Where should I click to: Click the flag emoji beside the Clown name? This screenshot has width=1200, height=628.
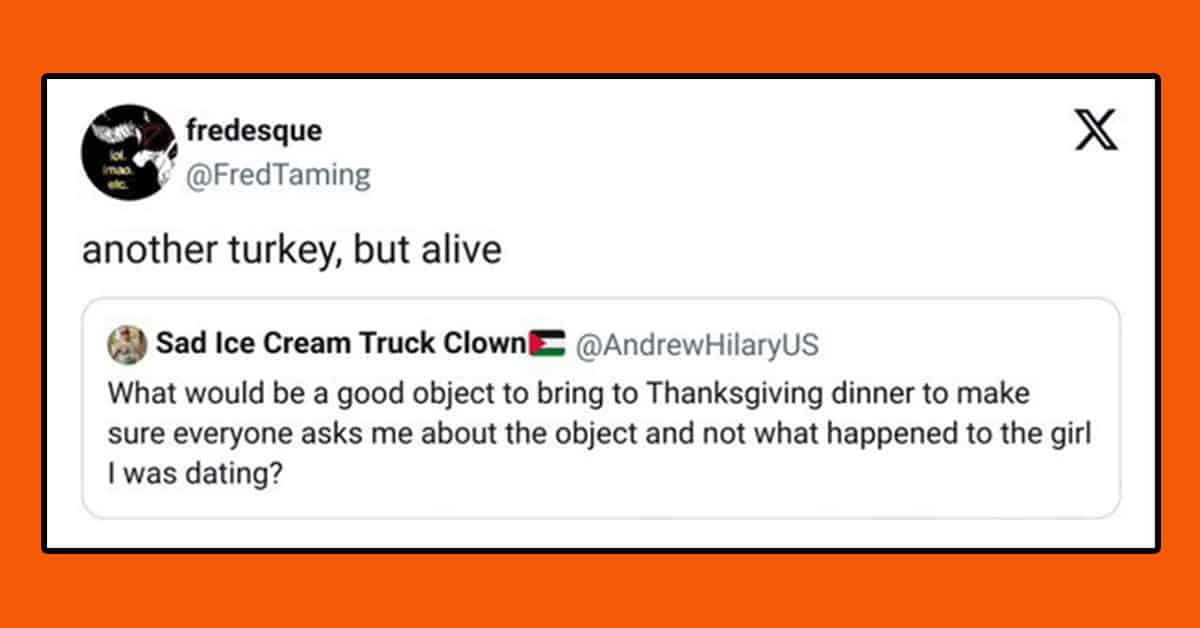(x=547, y=345)
